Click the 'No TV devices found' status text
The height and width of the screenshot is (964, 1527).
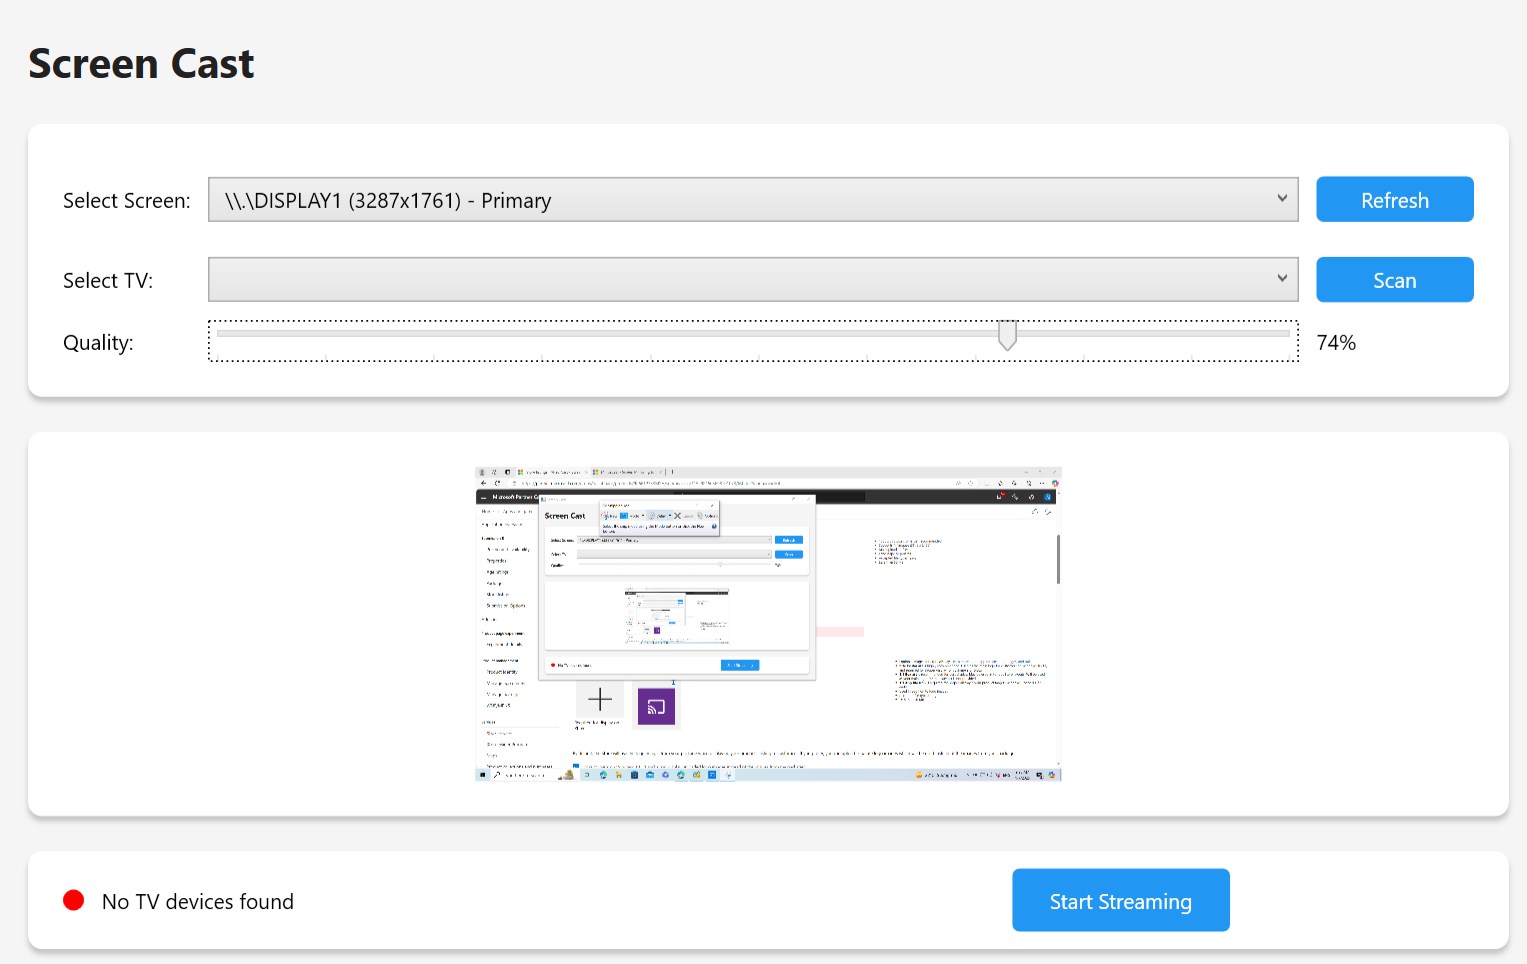tap(198, 902)
